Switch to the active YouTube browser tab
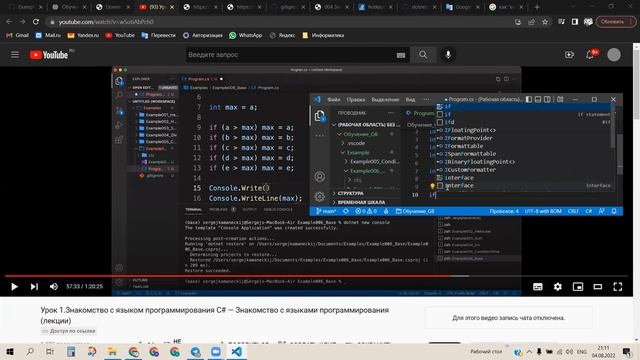The height and width of the screenshot is (360, 640). coord(156,7)
